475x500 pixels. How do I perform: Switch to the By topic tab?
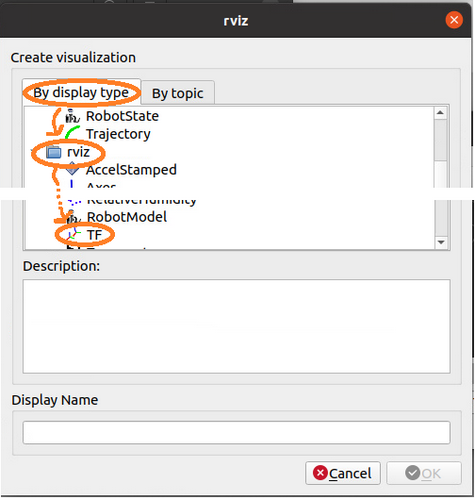pos(178,93)
